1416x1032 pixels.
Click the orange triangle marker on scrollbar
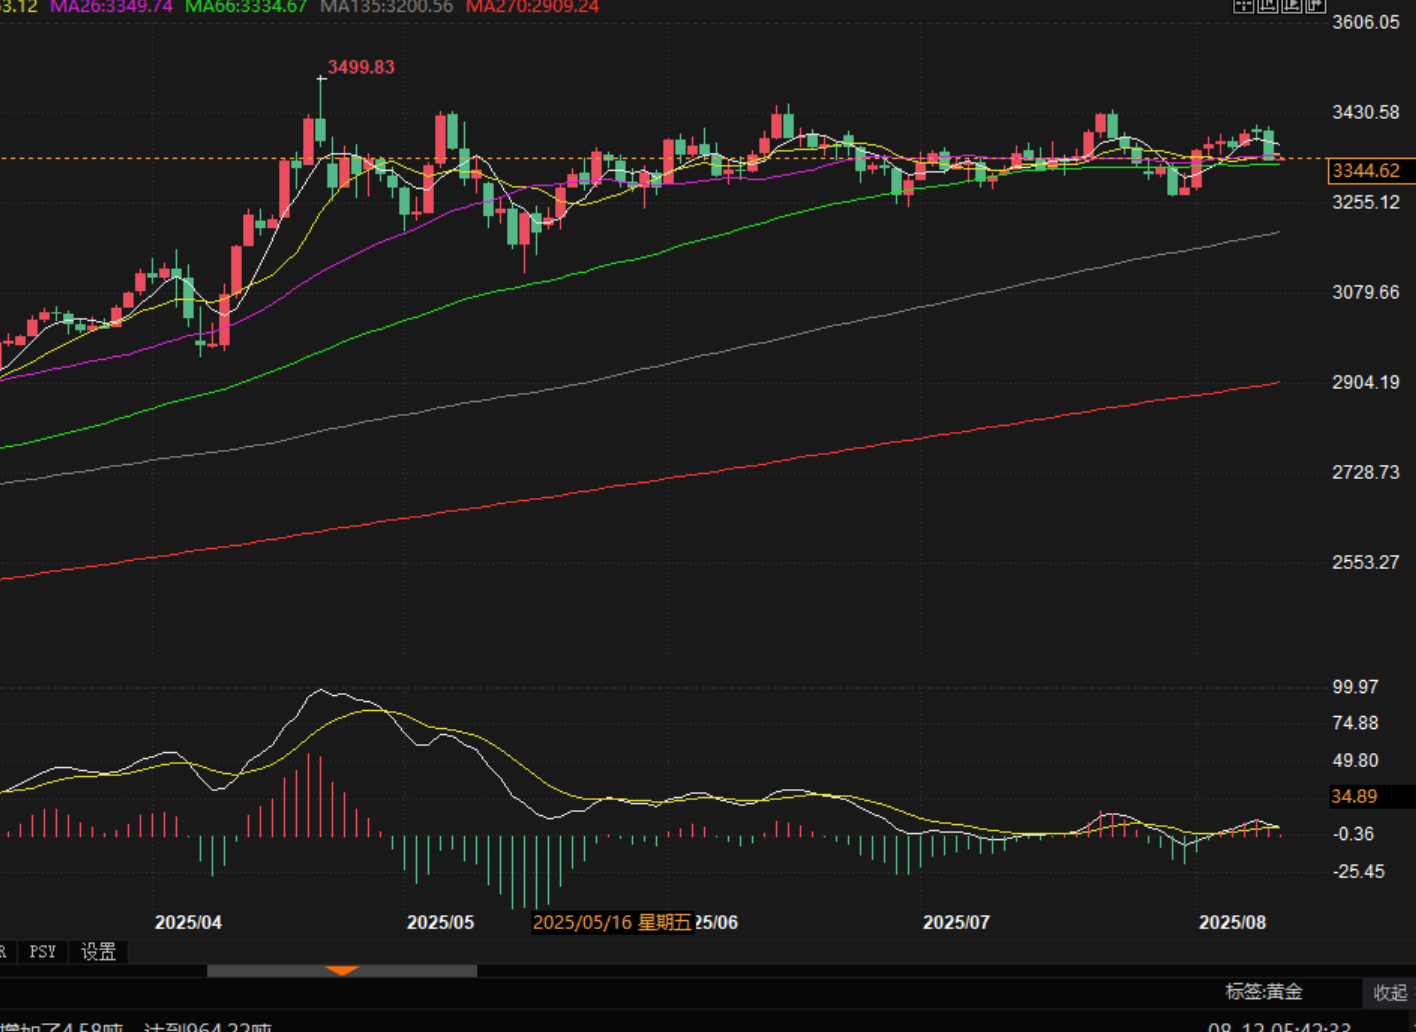pyautogui.click(x=342, y=970)
